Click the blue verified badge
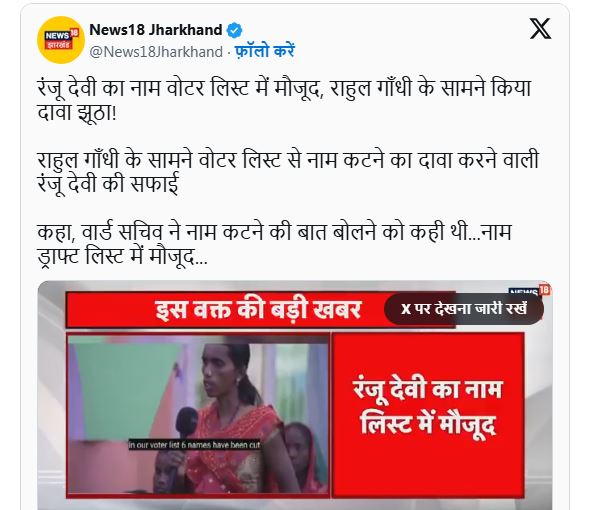The image size is (612, 510). point(234,30)
